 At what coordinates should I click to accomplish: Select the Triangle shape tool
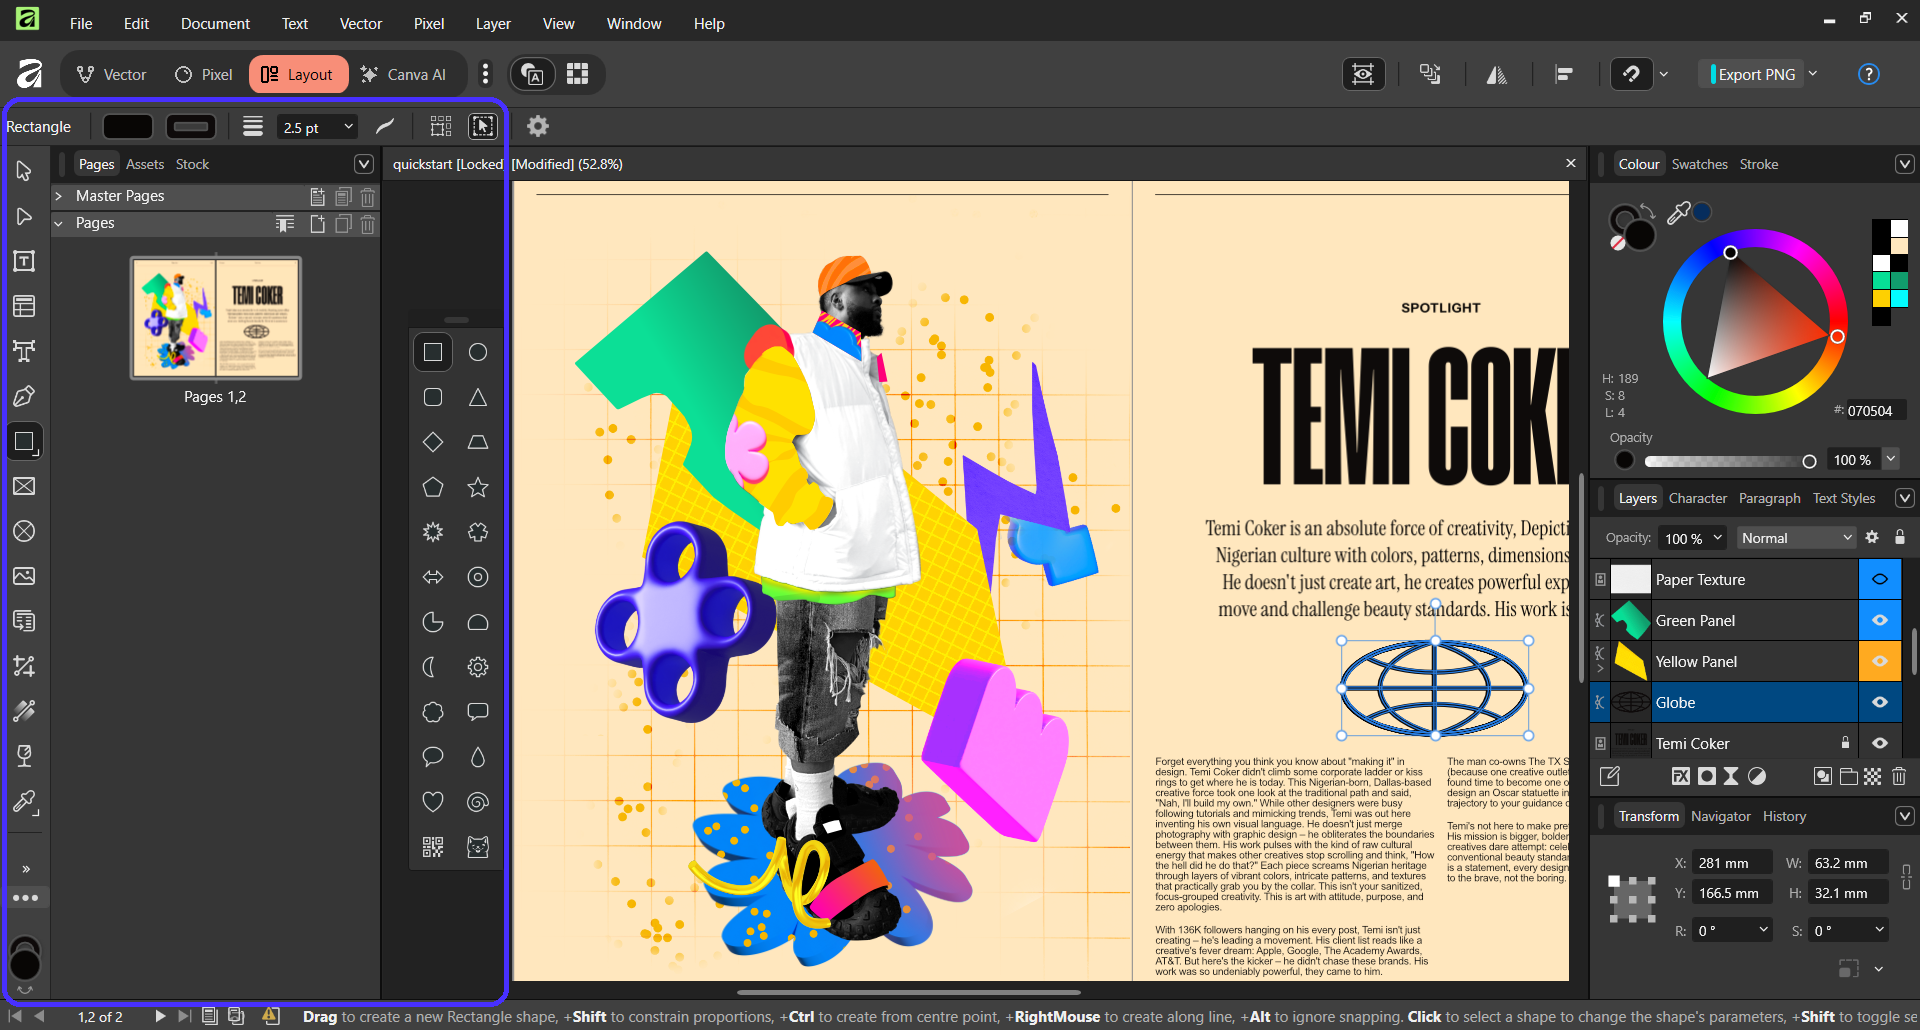point(478,398)
